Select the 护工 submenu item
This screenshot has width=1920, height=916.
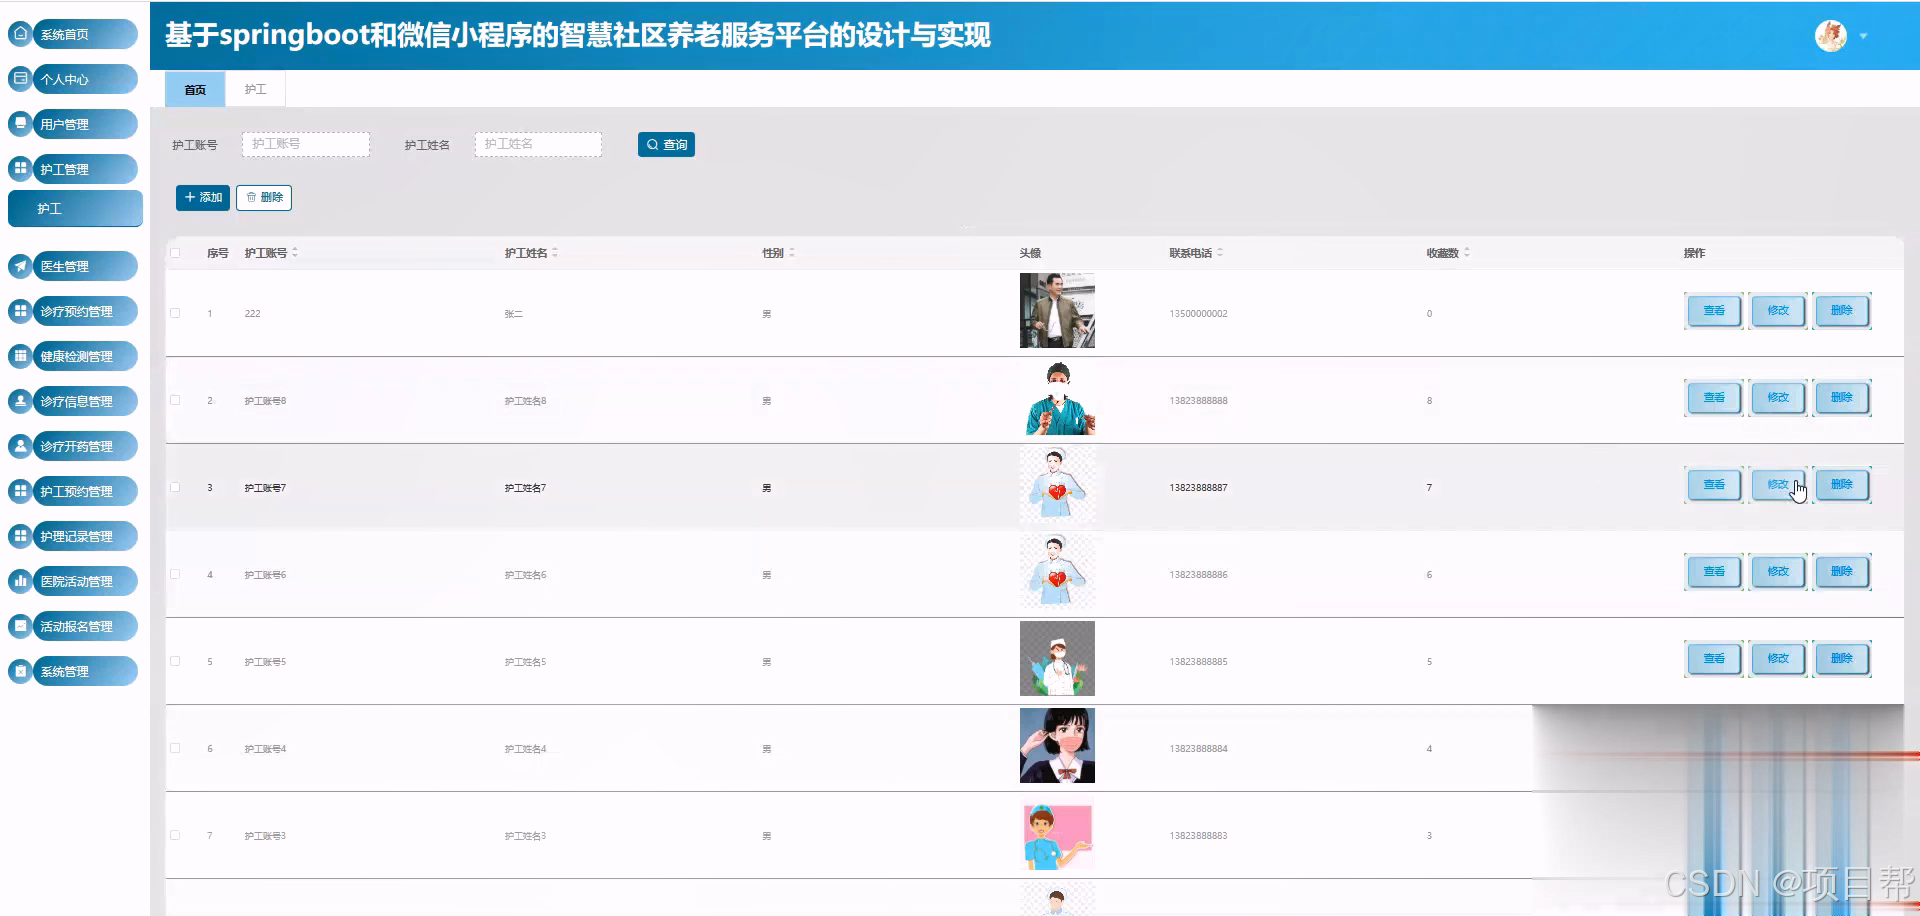pyautogui.click(x=75, y=209)
